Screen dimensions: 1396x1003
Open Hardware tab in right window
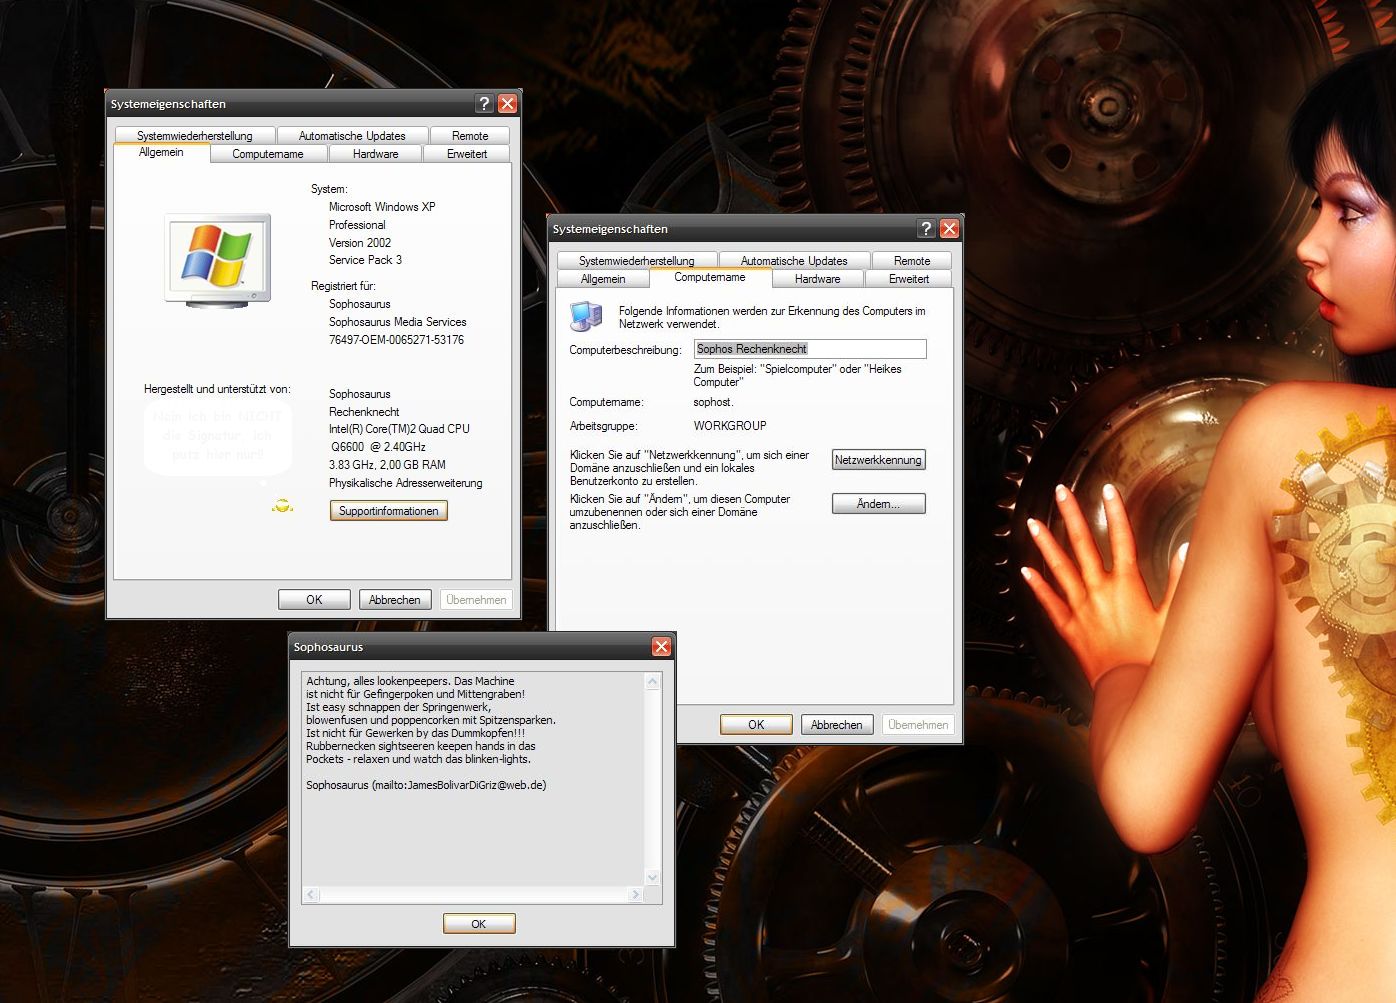[x=817, y=279]
